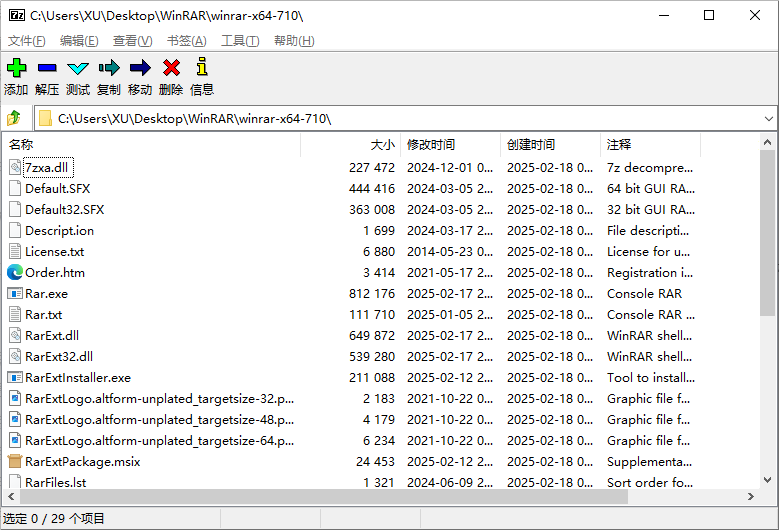This screenshot has width=779, height=530.
Task: Click the comment 'Supplementa...'
Action: tap(649, 461)
